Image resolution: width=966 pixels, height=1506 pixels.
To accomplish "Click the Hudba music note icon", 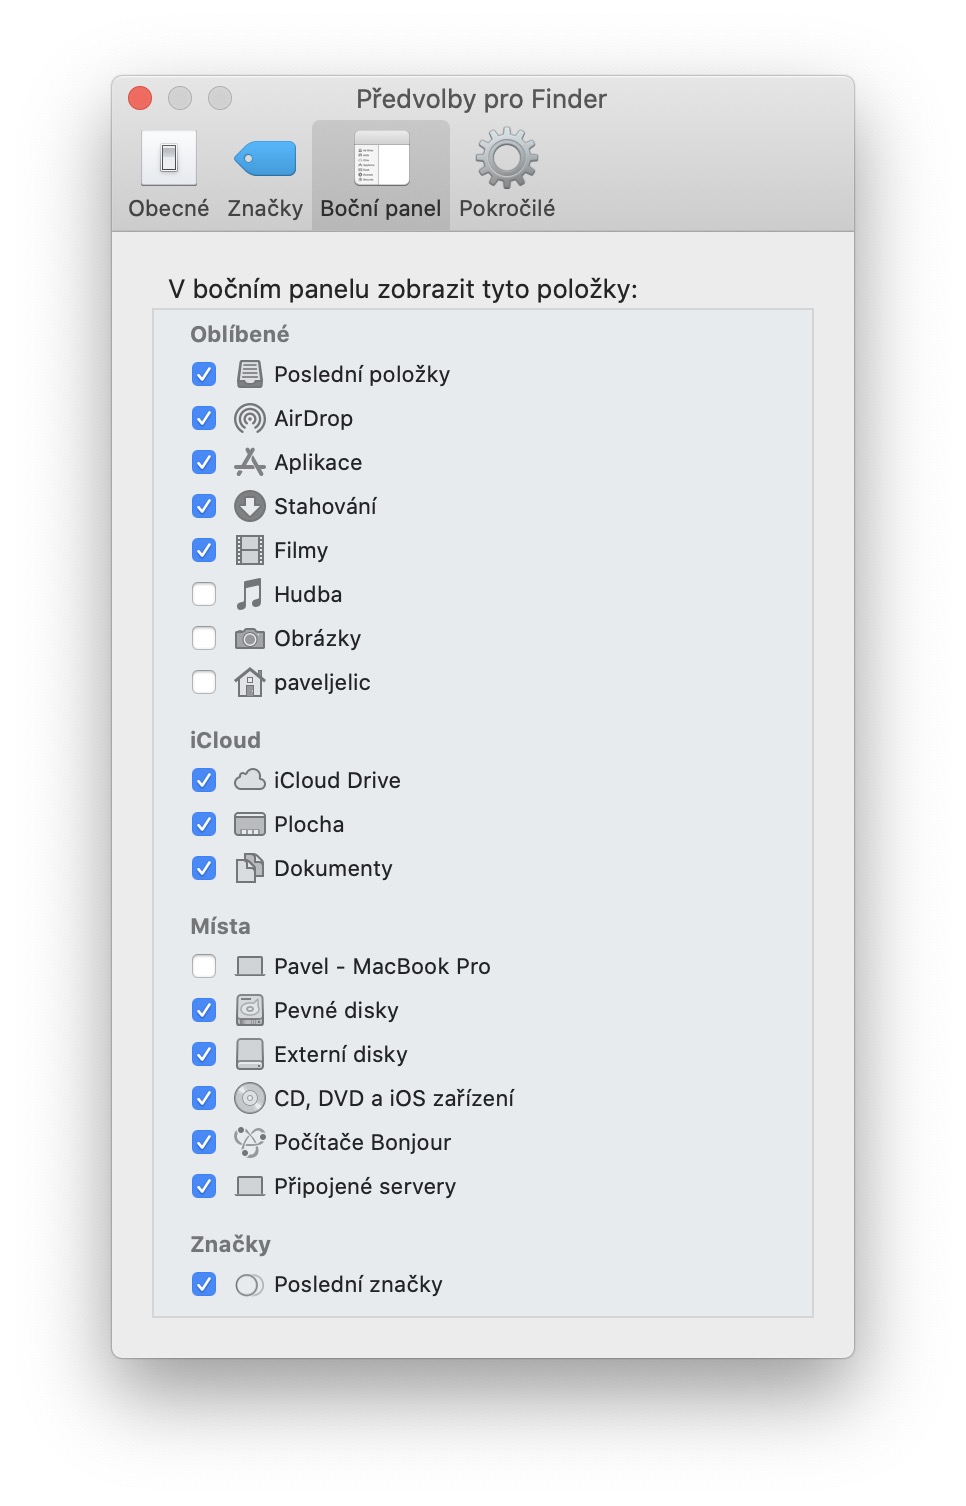I will 249,594.
